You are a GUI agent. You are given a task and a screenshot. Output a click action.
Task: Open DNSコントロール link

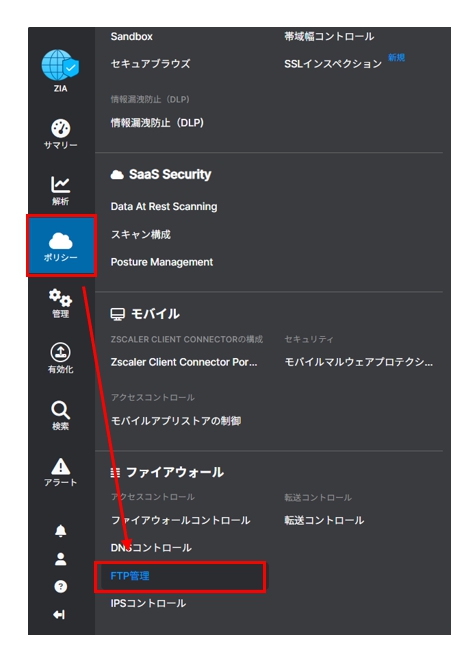151,548
